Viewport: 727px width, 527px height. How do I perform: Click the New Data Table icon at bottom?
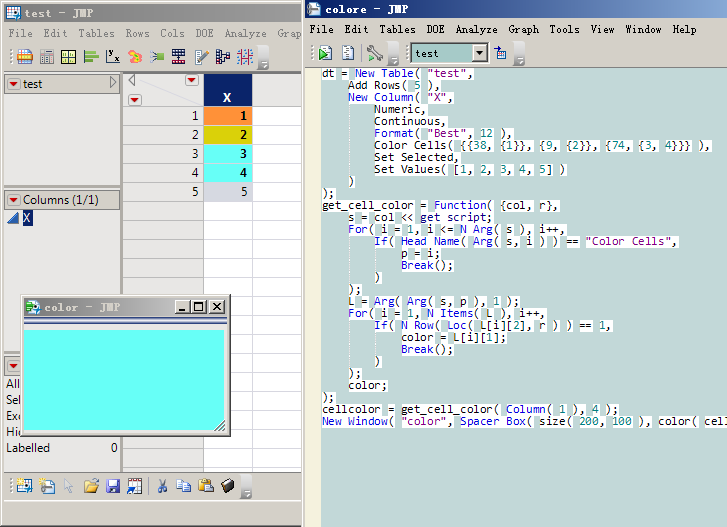click(x=23, y=486)
